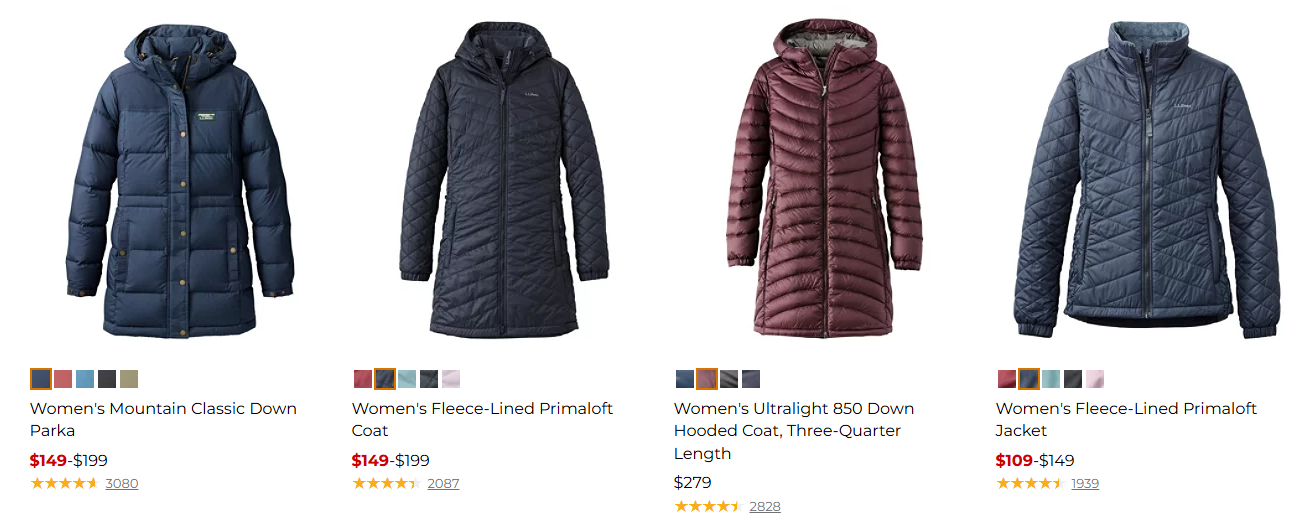Image resolution: width=1296 pixels, height=515 pixels.
Task: Open the Women's Fleece-Lined Primaloft Jacket title
Action: click(x=1126, y=419)
